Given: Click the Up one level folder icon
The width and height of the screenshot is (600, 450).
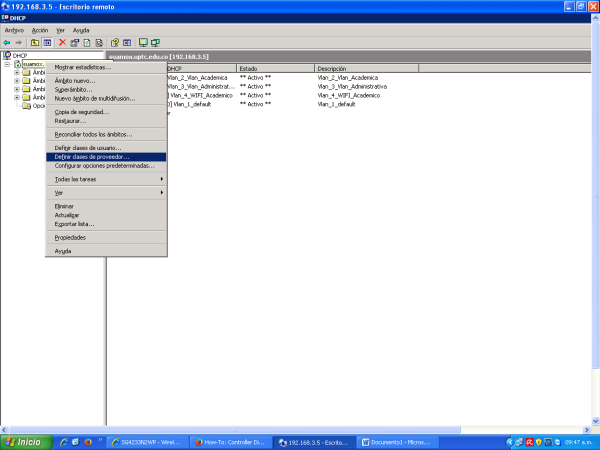Looking at the screenshot, I should pyautogui.click(x=35, y=42).
